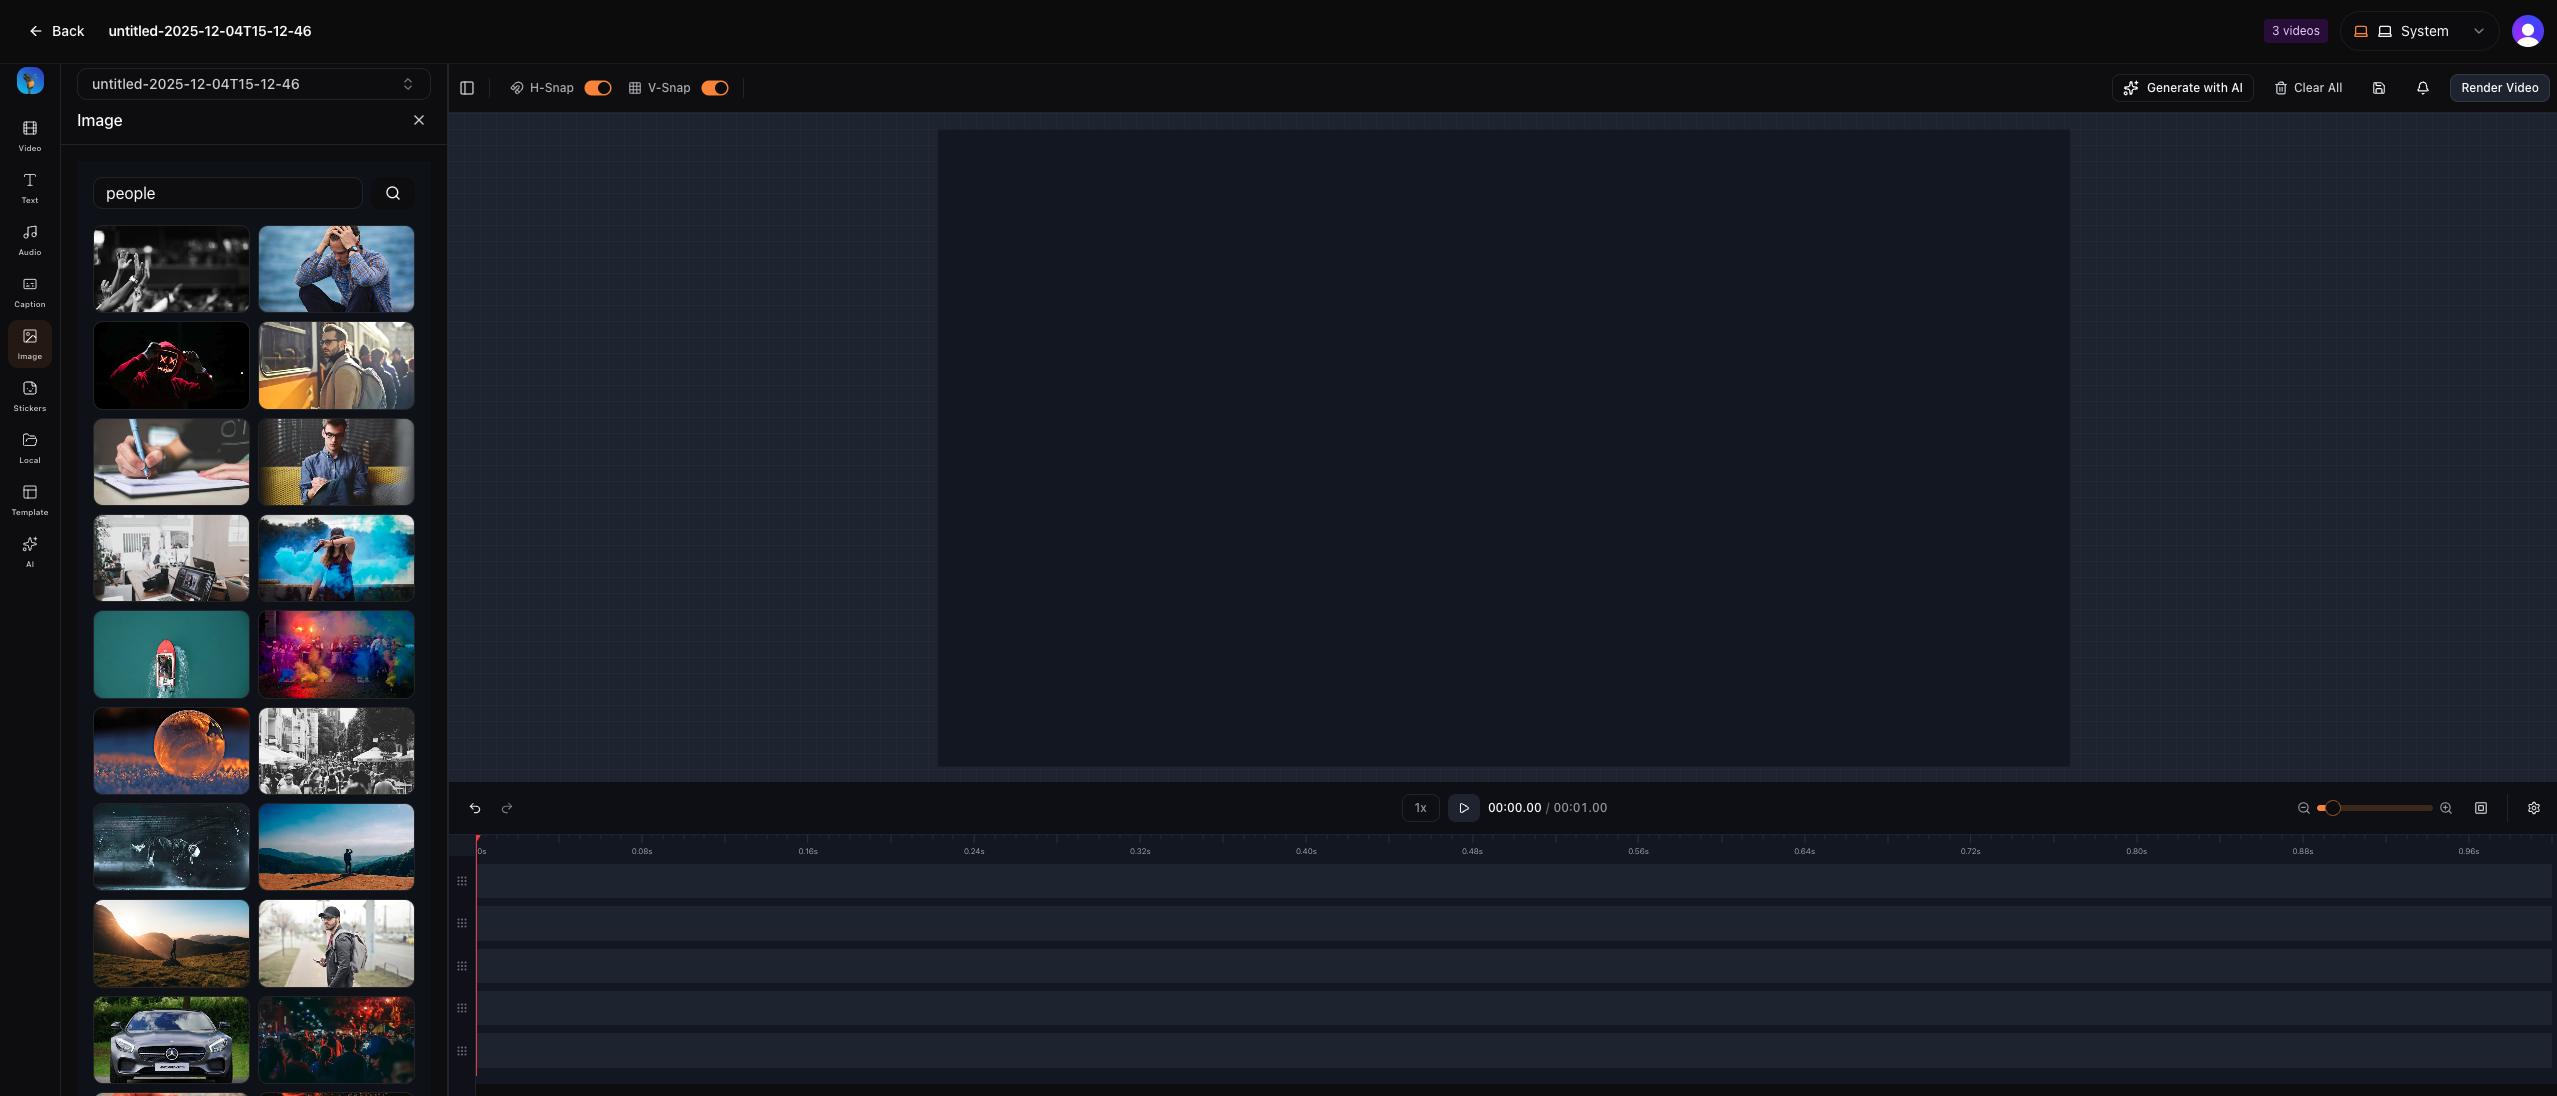Collapse the left sidebar panel toggle
The image size is (2557, 1096).
click(467, 88)
